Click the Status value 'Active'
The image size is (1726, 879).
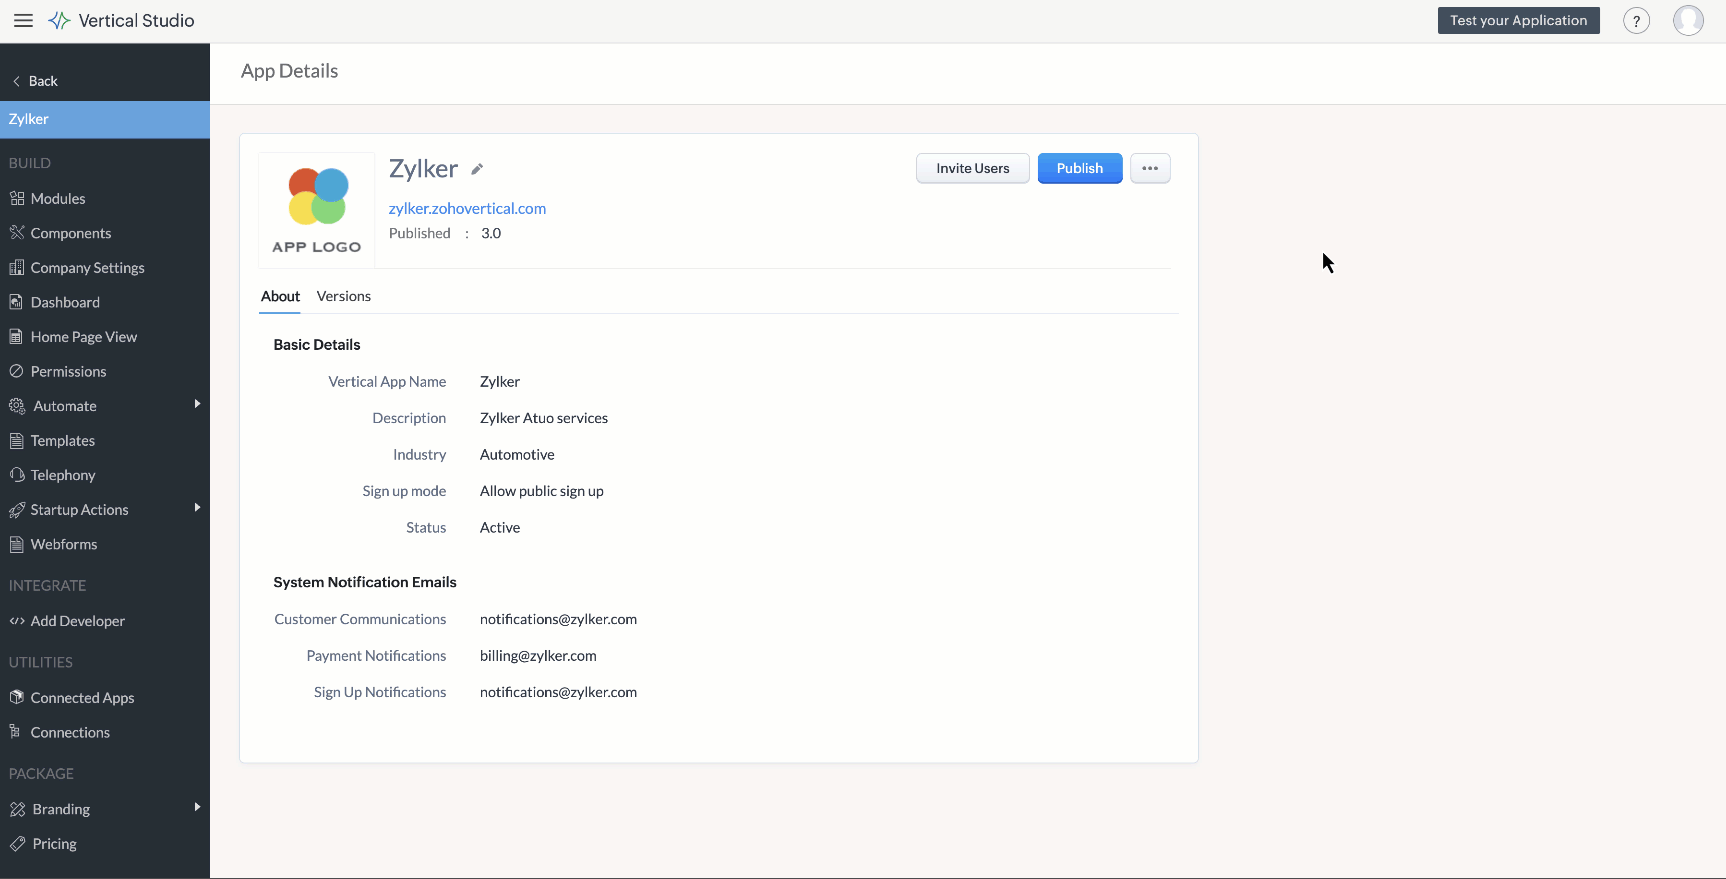click(x=500, y=527)
